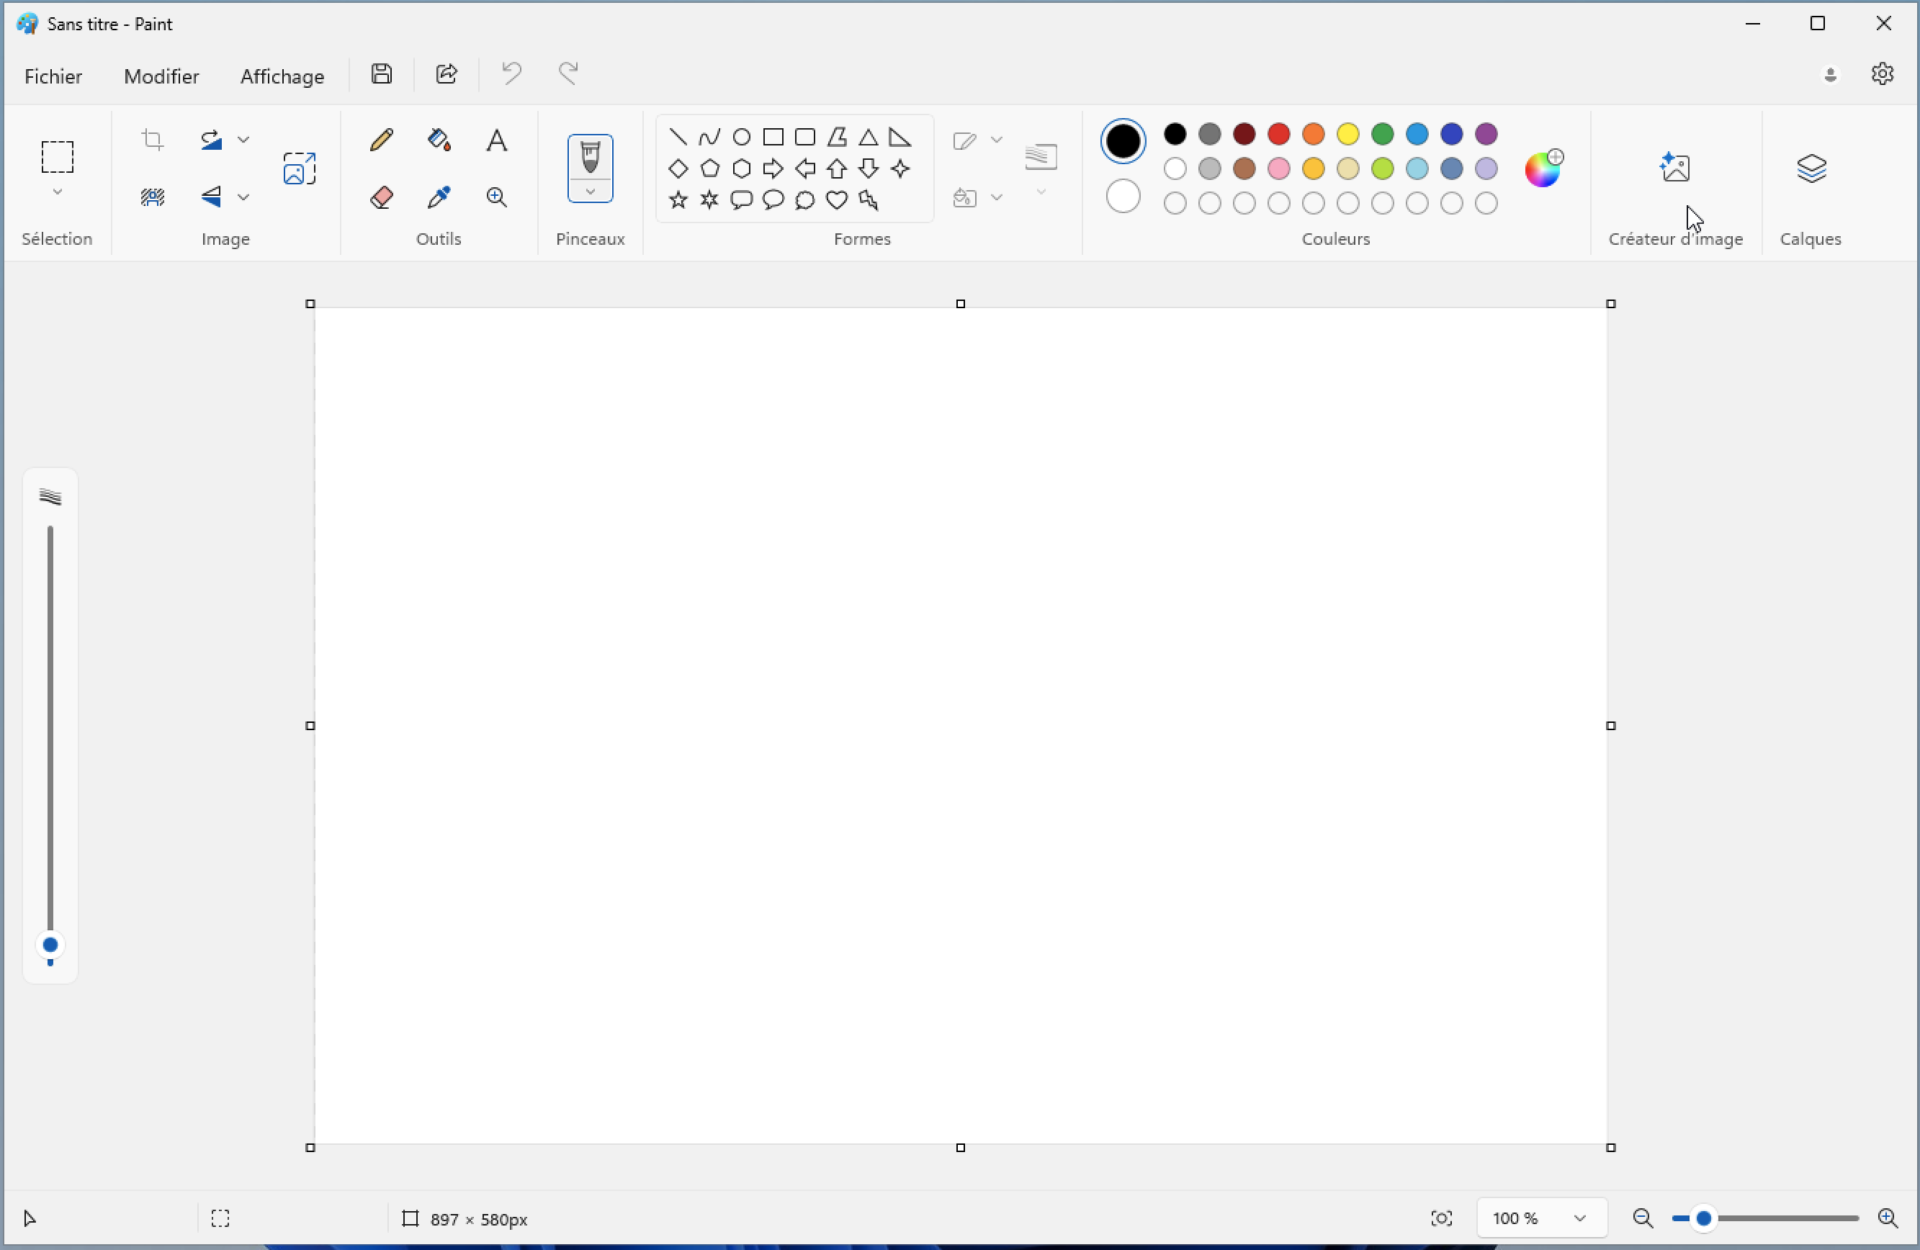
Task: Select the Pencil tool
Action: 381,140
